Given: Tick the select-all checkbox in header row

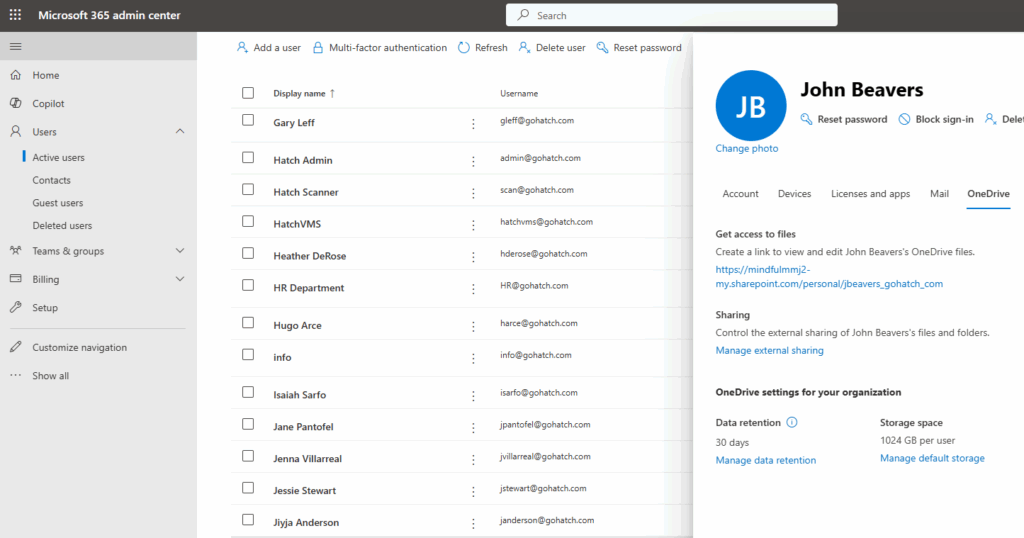Looking at the screenshot, I should (x=248, y=93).
